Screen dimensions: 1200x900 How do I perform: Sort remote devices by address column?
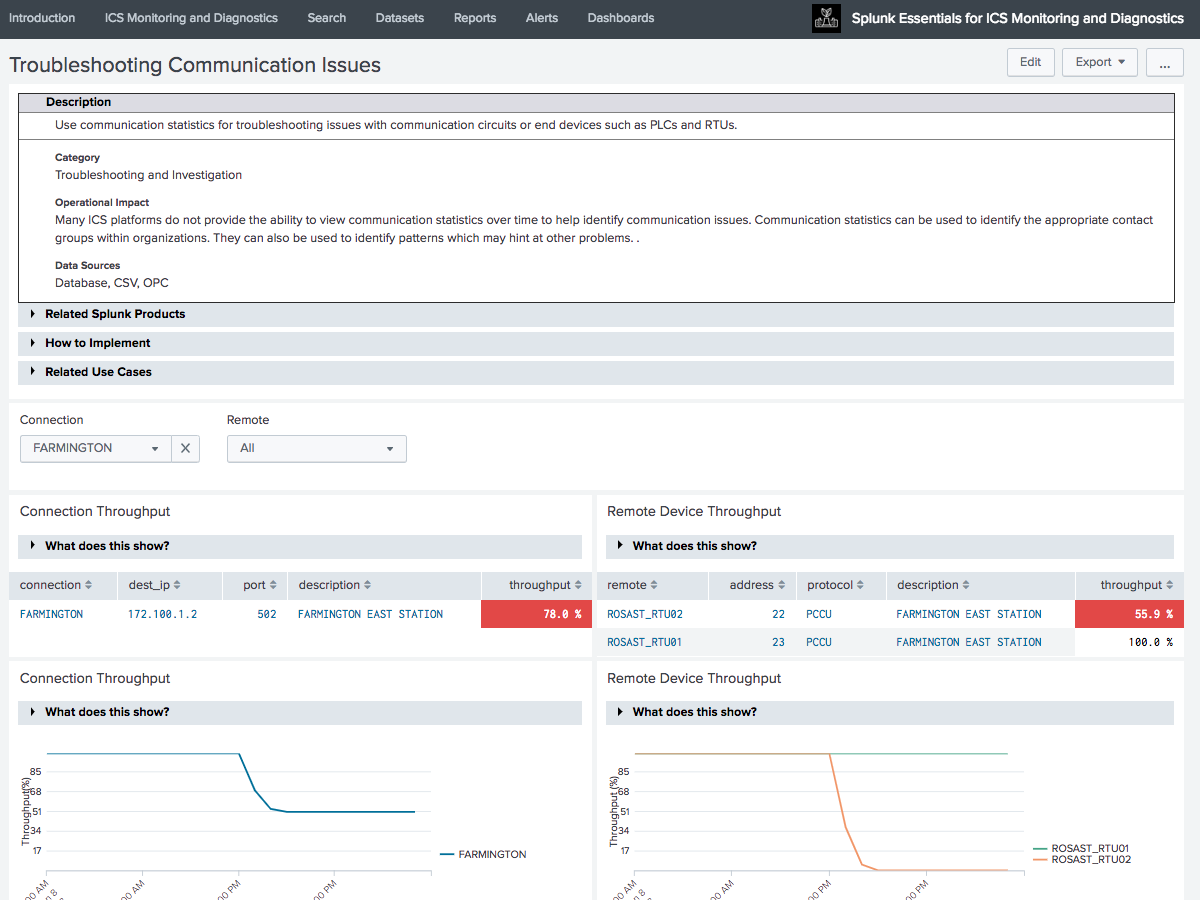coord(757,585)
